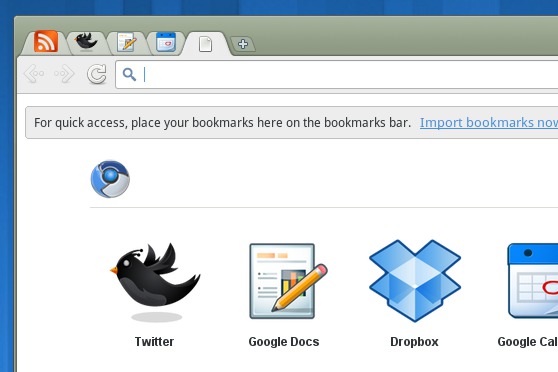
Task: Switch to the RSS feed pinned tab
Action: point(46,42)
